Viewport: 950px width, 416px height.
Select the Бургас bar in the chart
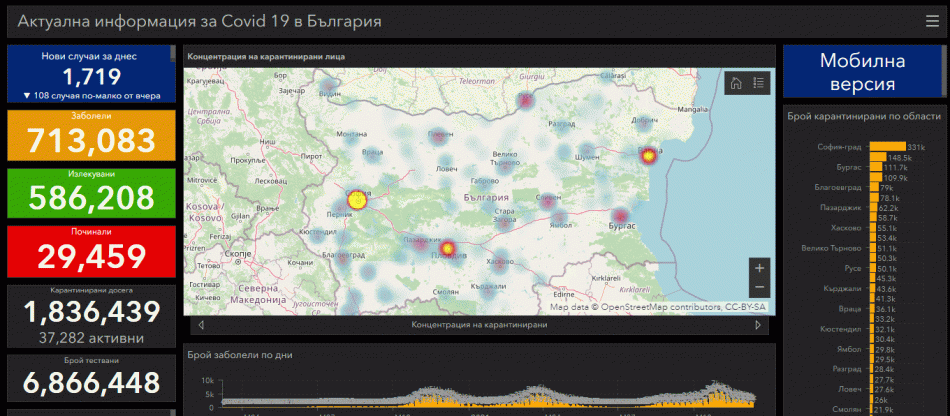point(877,167)
